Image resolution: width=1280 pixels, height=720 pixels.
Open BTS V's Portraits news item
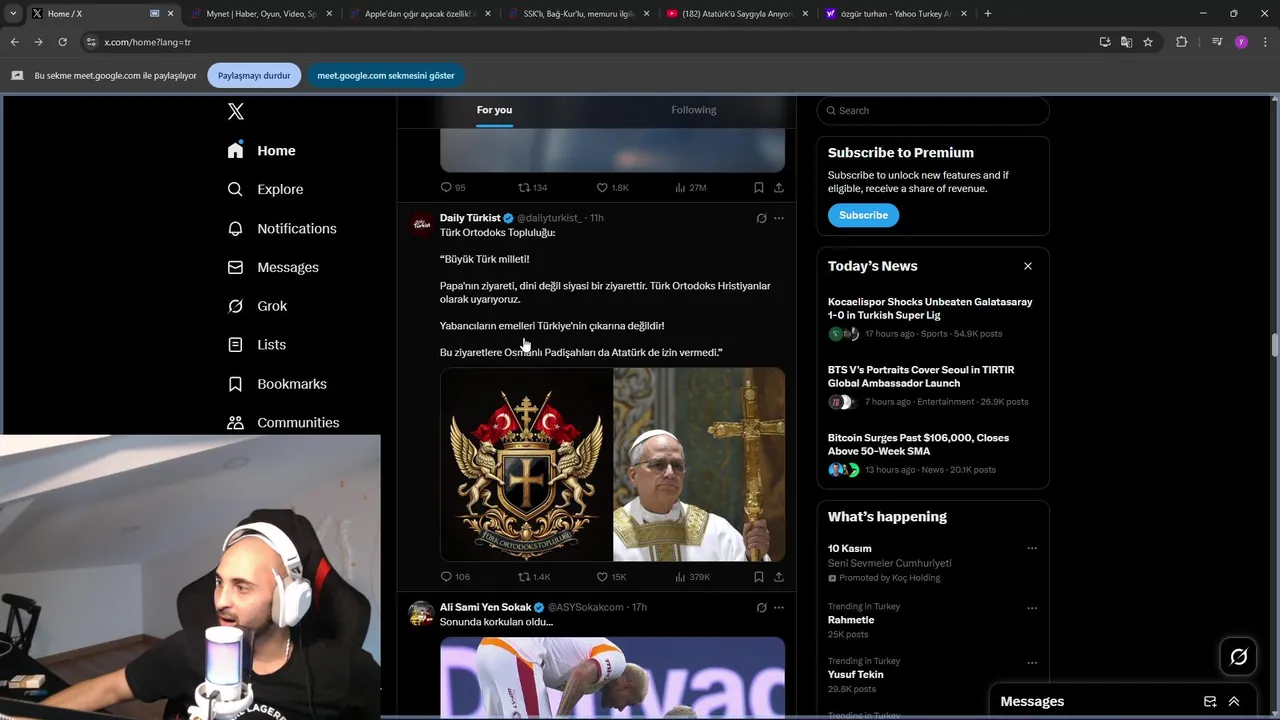point(921,376)
